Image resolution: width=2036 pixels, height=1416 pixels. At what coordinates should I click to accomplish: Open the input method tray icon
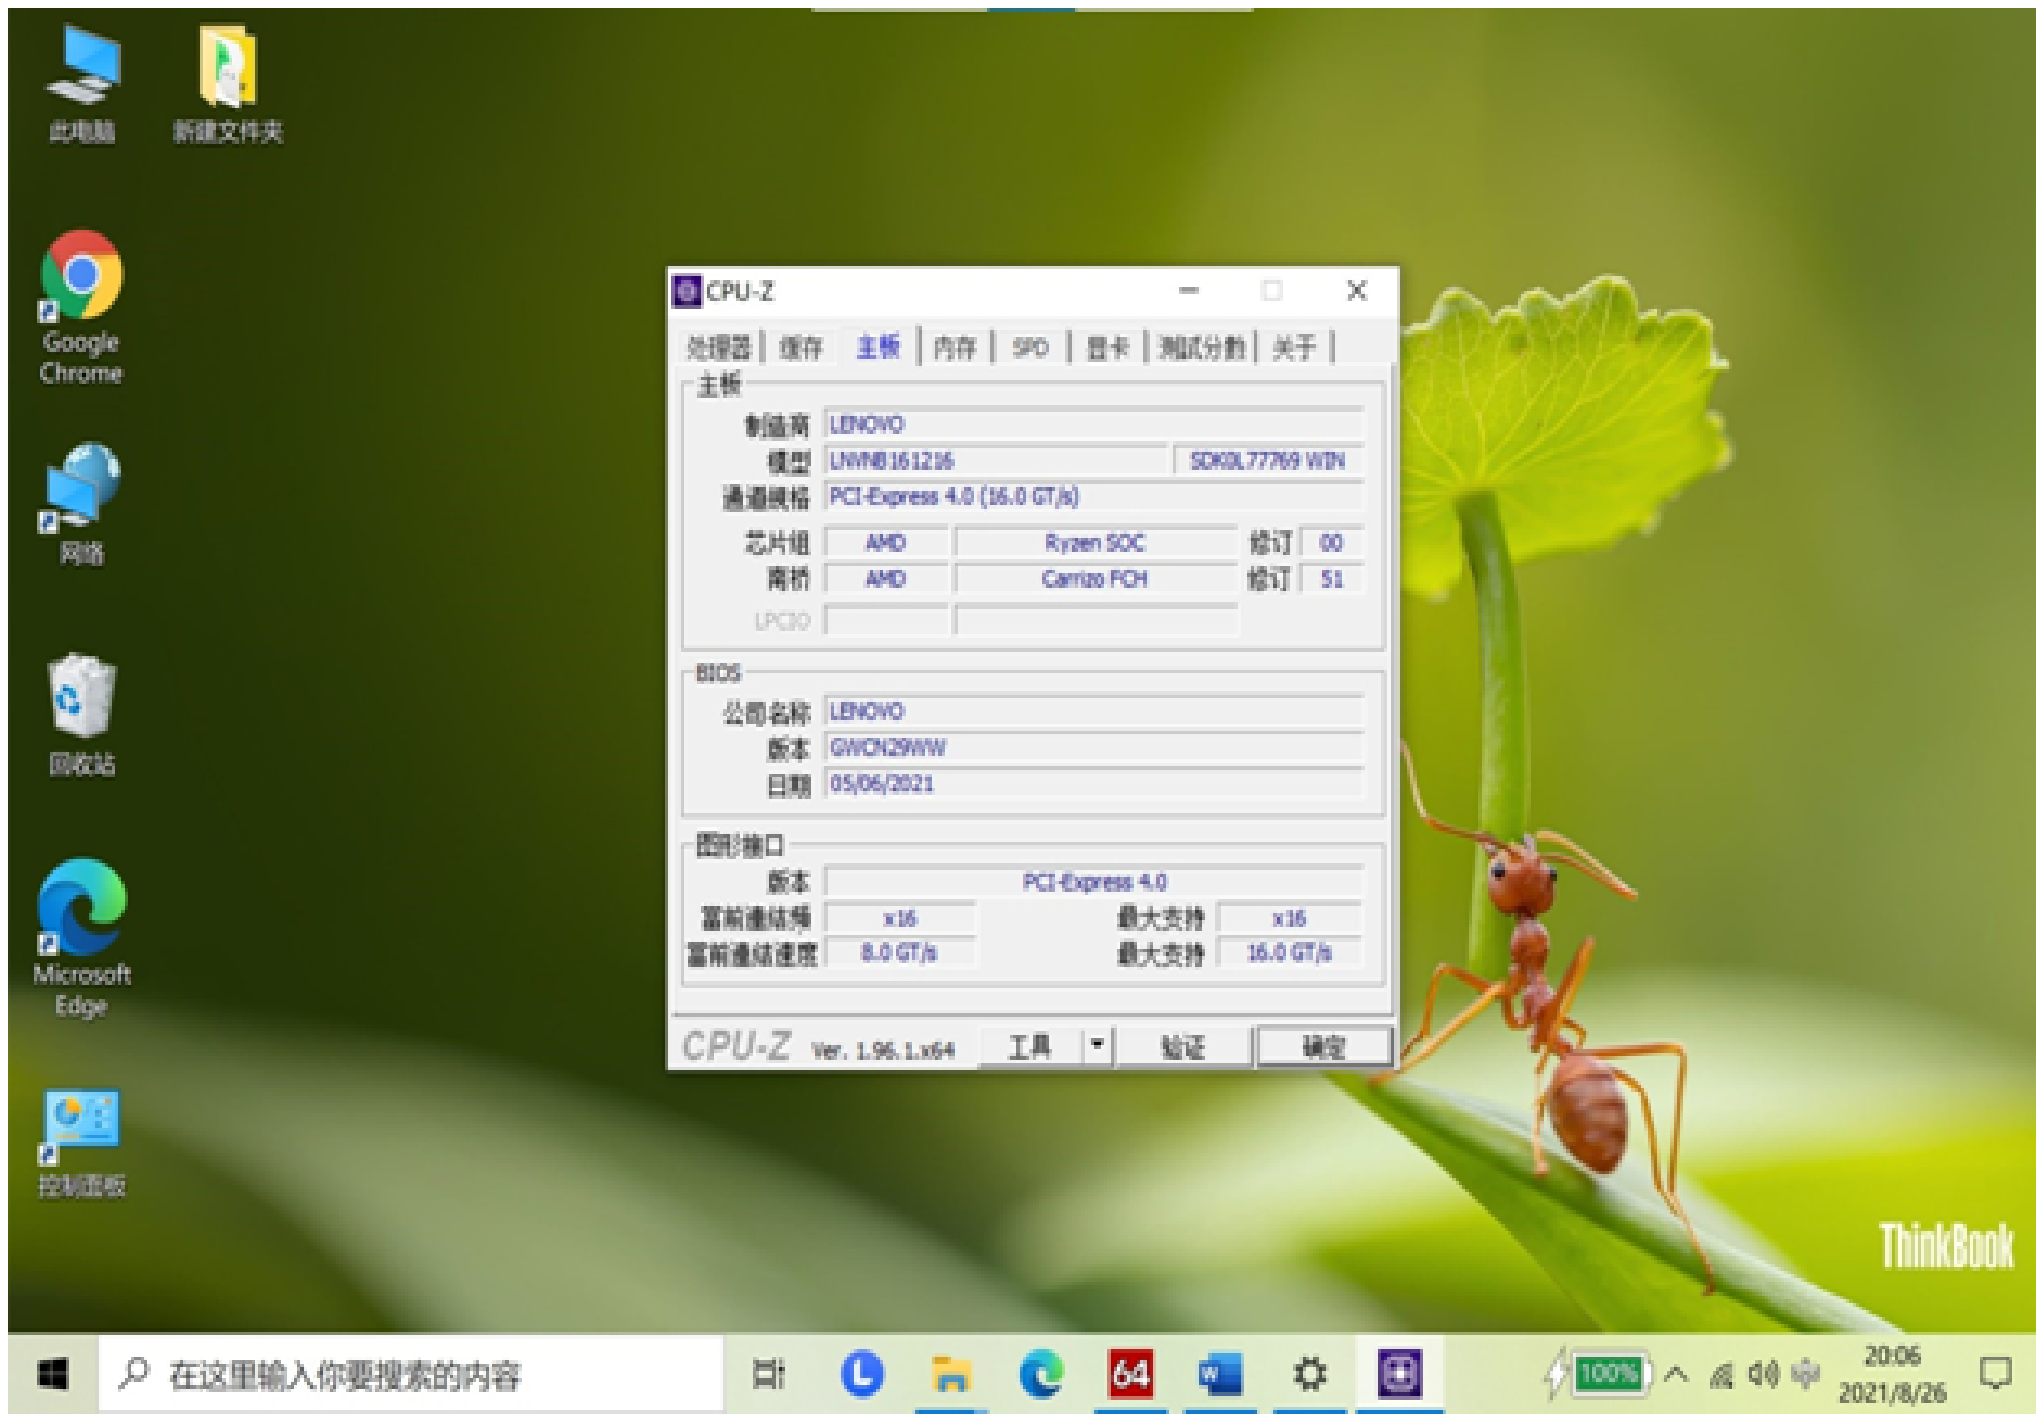tap(1805, 1374)
